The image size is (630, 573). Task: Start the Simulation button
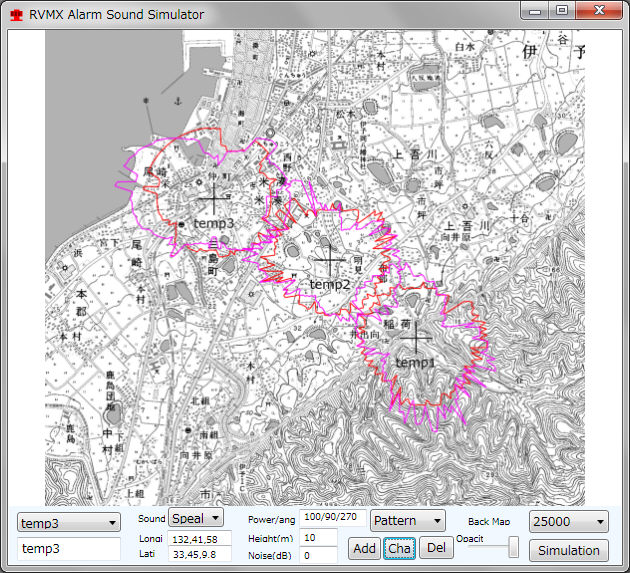pyautogui.click(x=568, y=550)
